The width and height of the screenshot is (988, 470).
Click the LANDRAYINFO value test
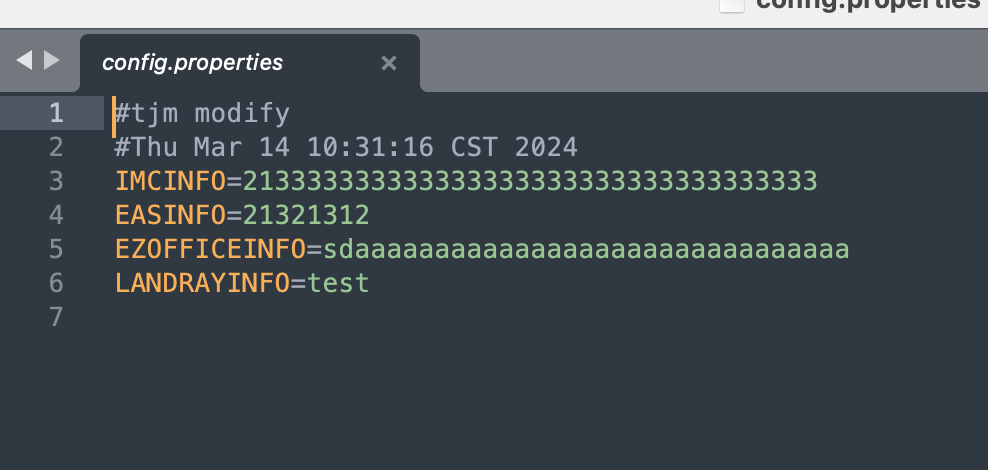click(338, 284)
